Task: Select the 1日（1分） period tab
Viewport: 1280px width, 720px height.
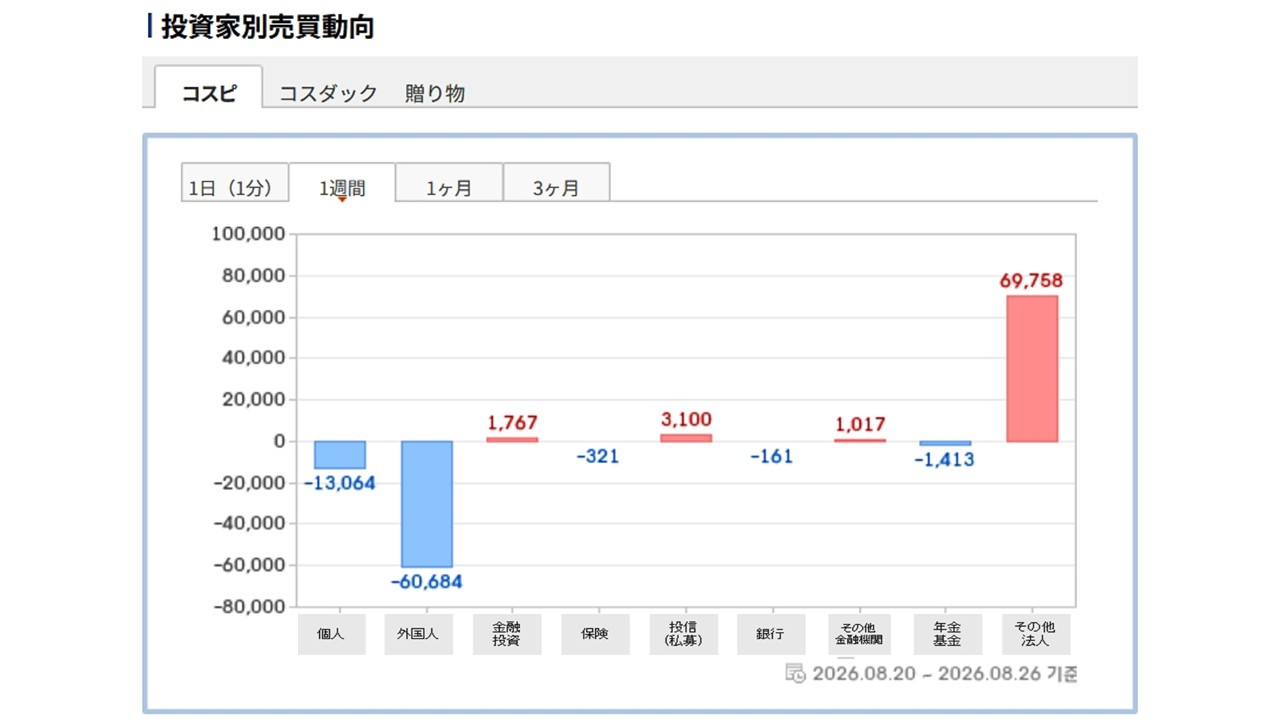Action: (234, 183)
